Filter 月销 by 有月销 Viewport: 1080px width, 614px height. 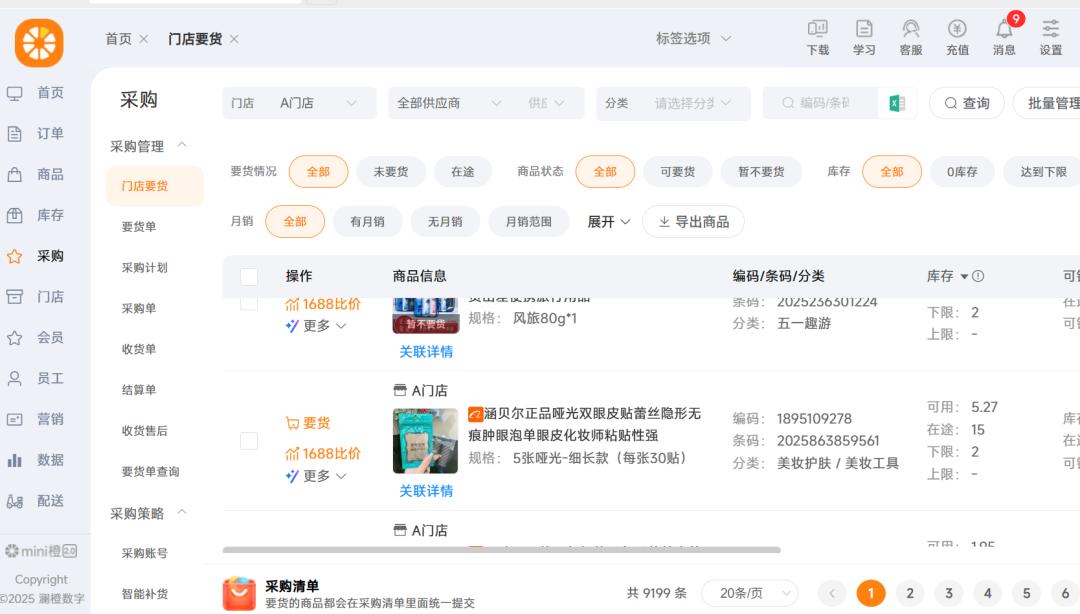(x=367, y=222)
